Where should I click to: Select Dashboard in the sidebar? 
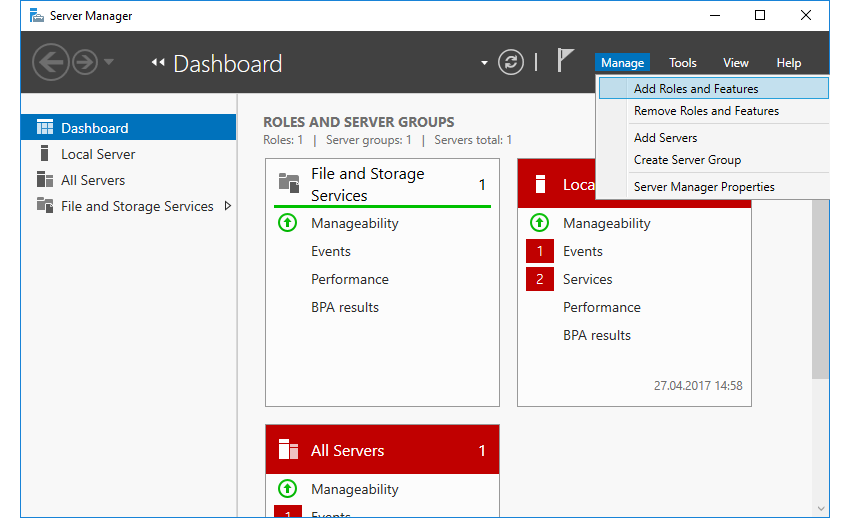(128, 127)
